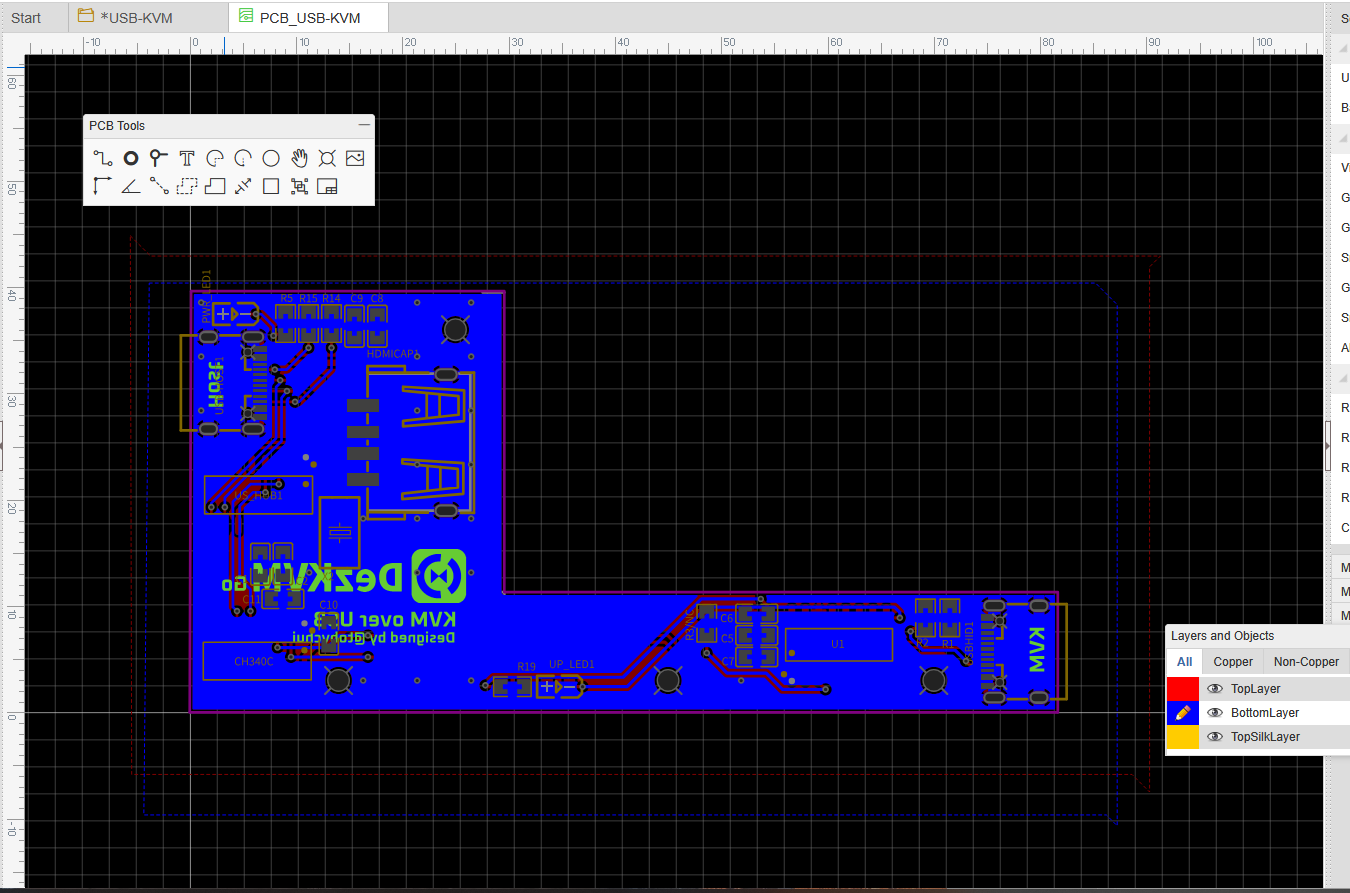Toggle TopLayer visibility eye
This screenshot has height=893, width=1350.
(x=1215, y=689)
